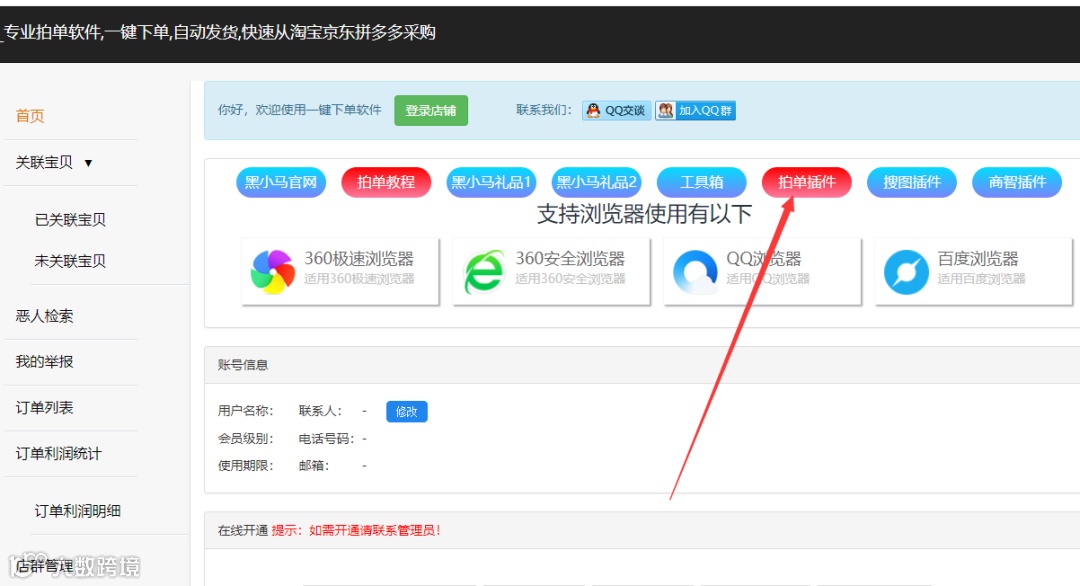Image resolution: width=1080 pixels, height=586 pixels.
Task: Click the 加入QQ群 button
Action: tap(696, 110)
